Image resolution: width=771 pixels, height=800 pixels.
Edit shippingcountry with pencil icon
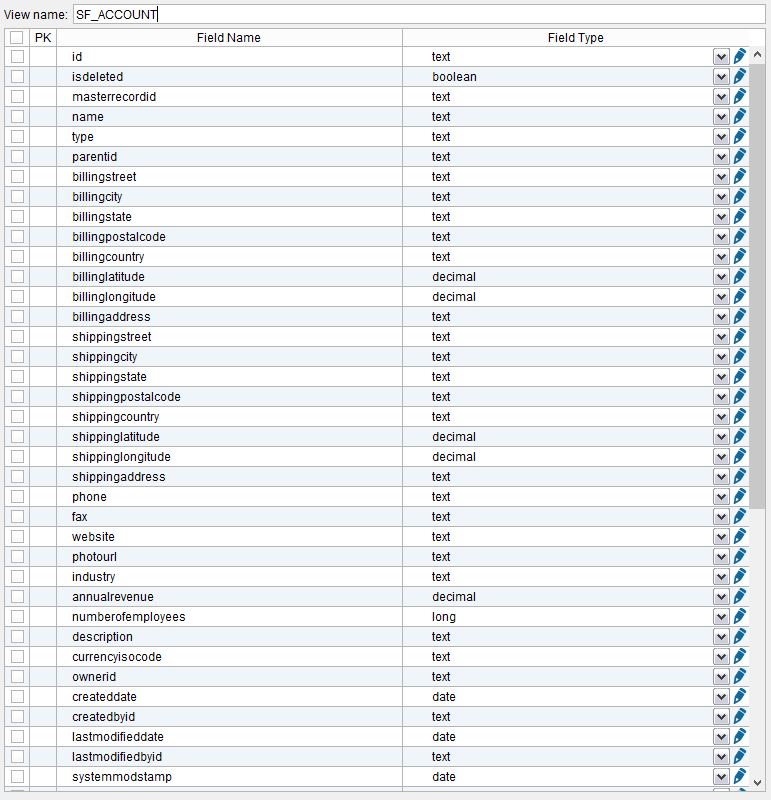pyautogui.click(x=739, y=416)
